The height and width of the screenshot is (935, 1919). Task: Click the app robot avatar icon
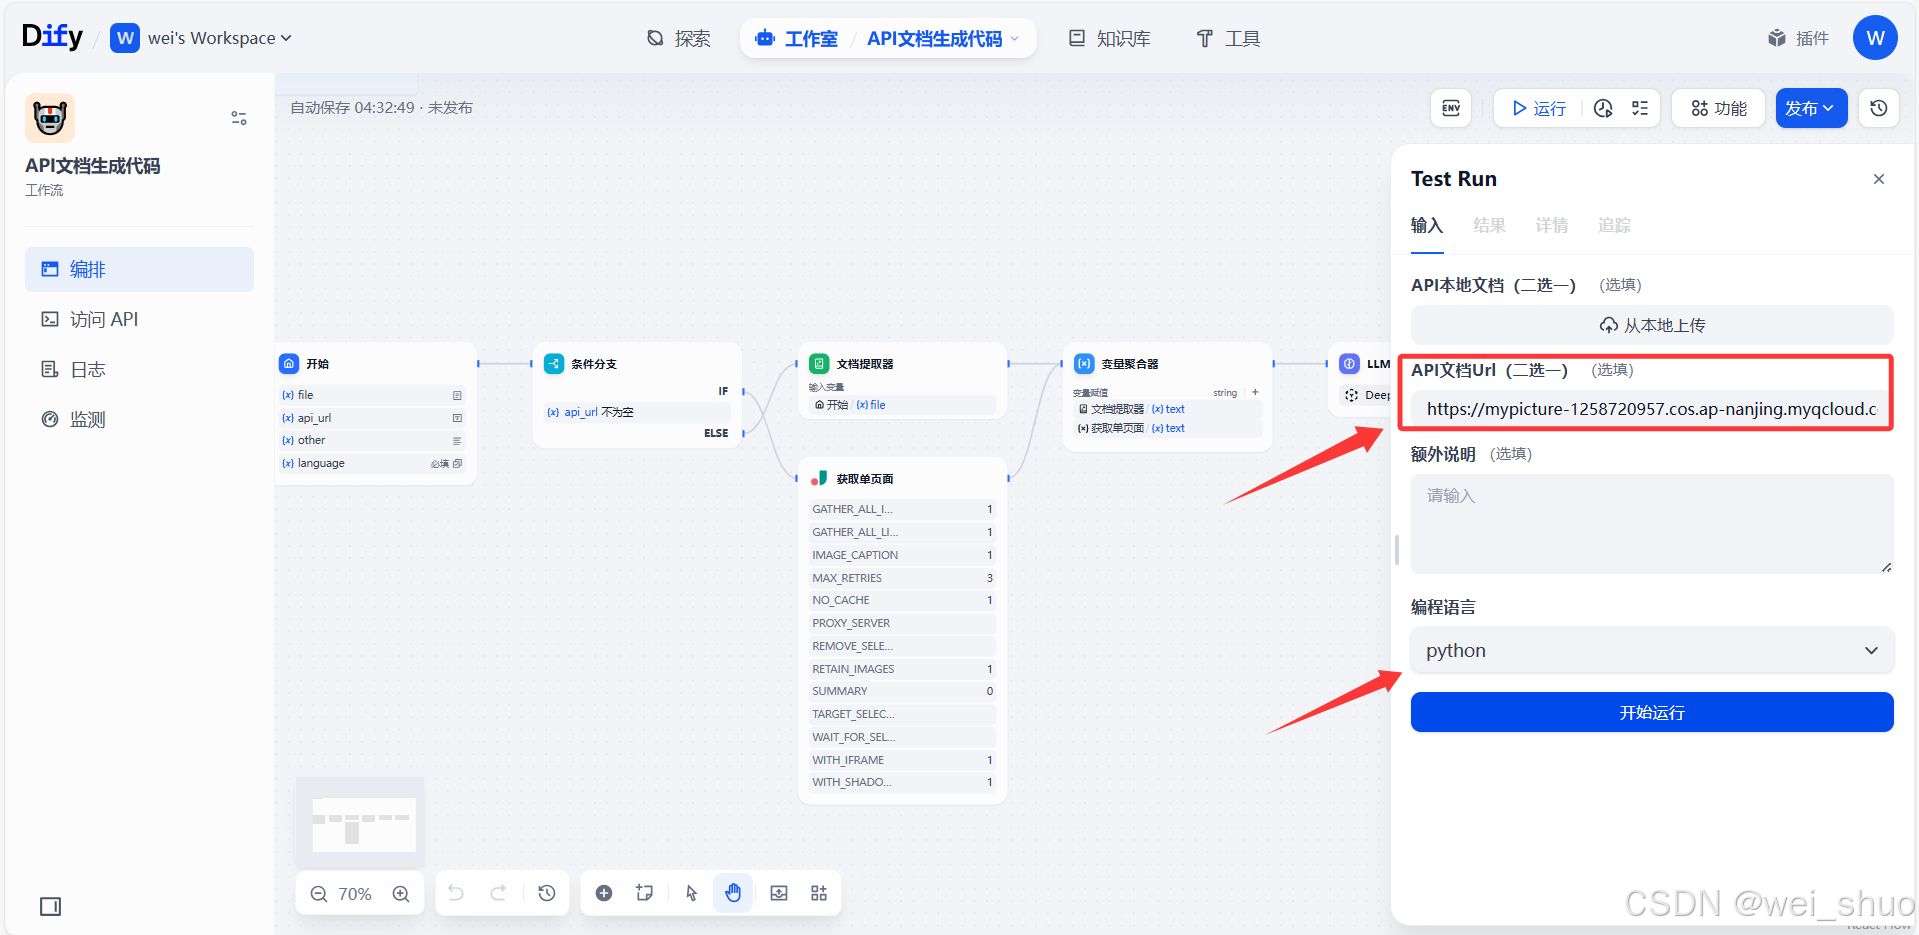pyautogui.click(x=50, y=118)
